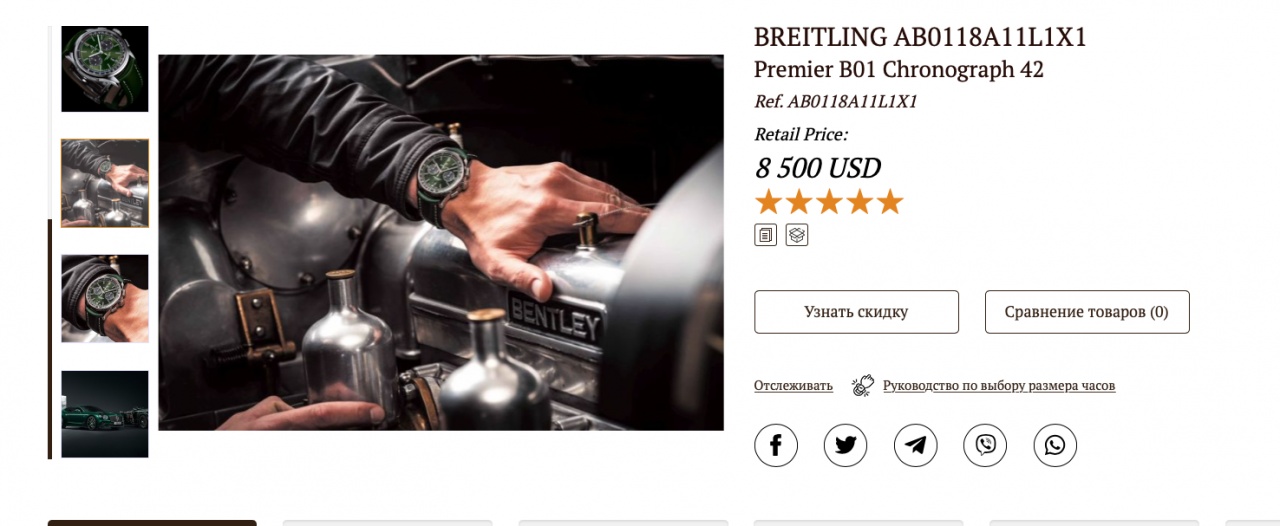1280x526 pixels.
Task: Select the green watch close-up thumbnail
Action: [x=105, y=69]
